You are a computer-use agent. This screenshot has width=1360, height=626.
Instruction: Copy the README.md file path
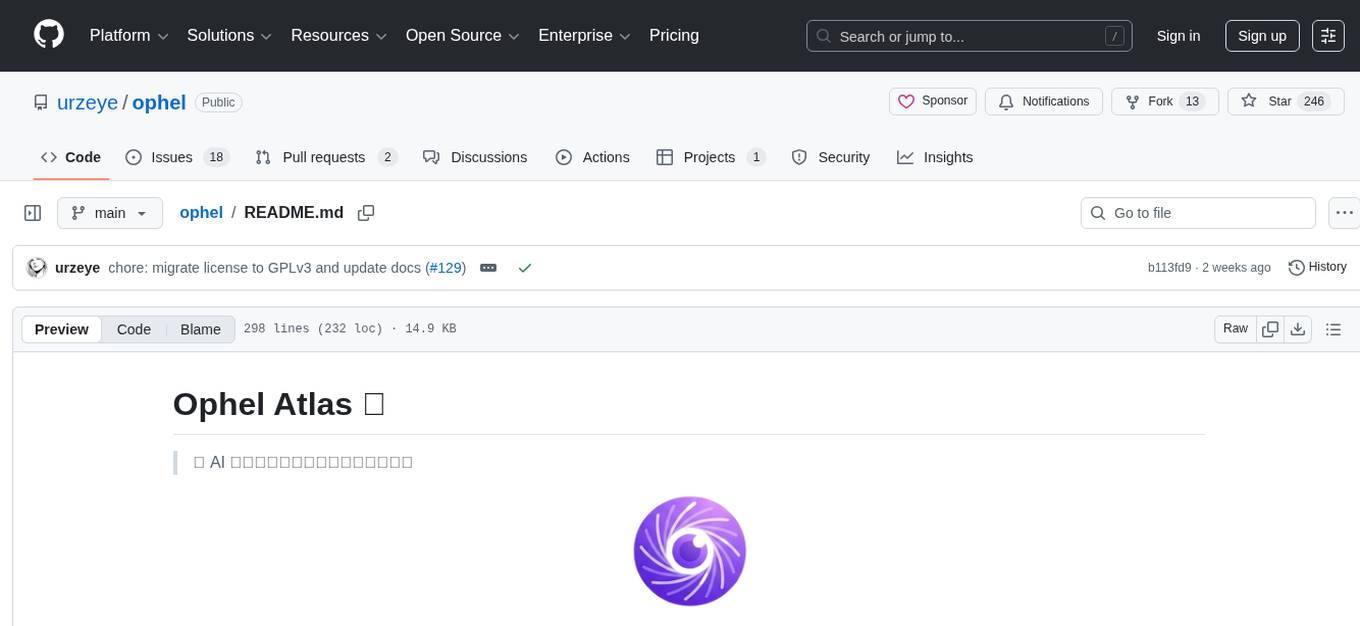(x=366, y=212)
